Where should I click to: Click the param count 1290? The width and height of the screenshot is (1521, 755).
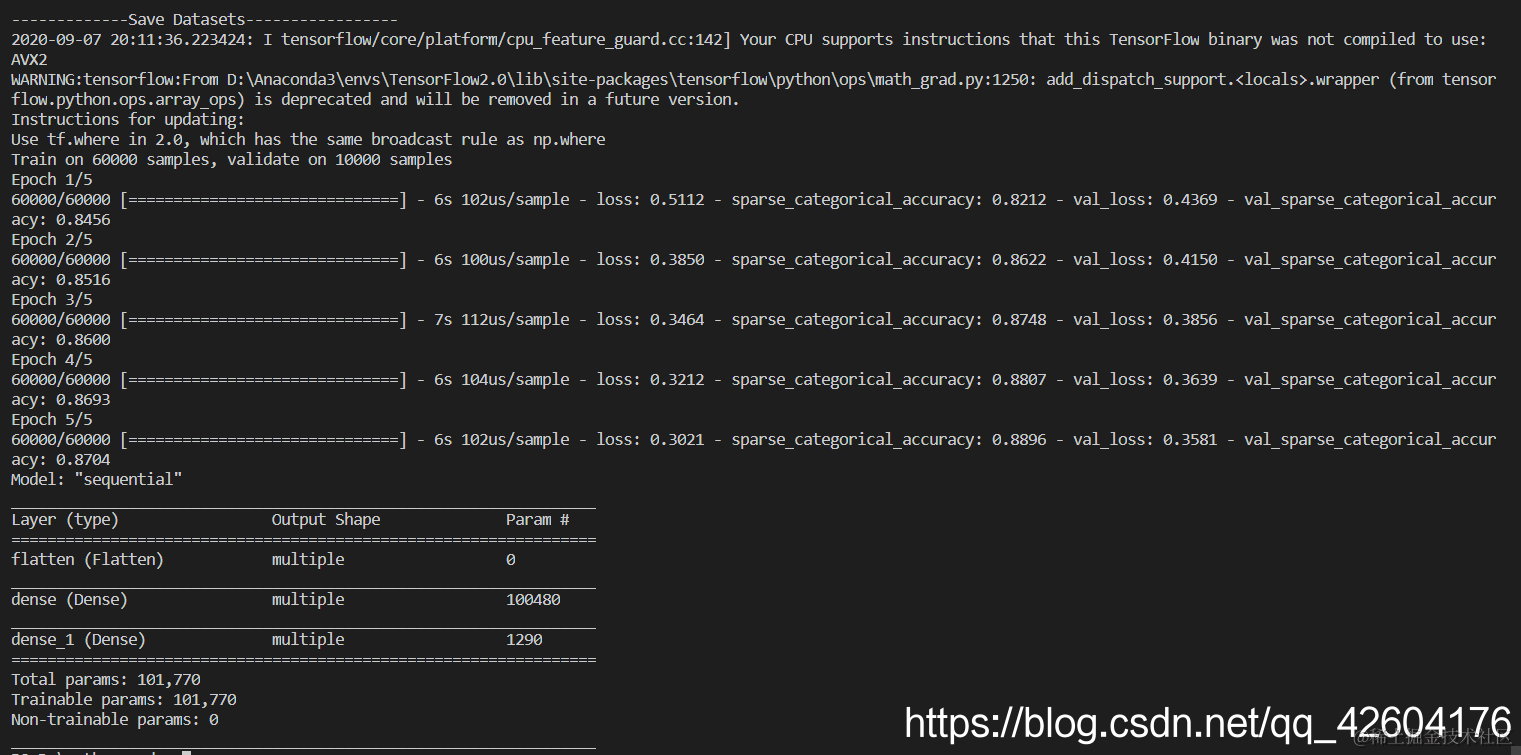point(524,640)
